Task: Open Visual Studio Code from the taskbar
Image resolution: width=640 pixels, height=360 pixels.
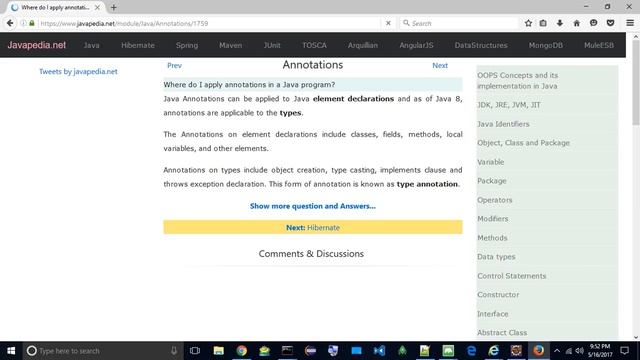Action: click(379, 351)
